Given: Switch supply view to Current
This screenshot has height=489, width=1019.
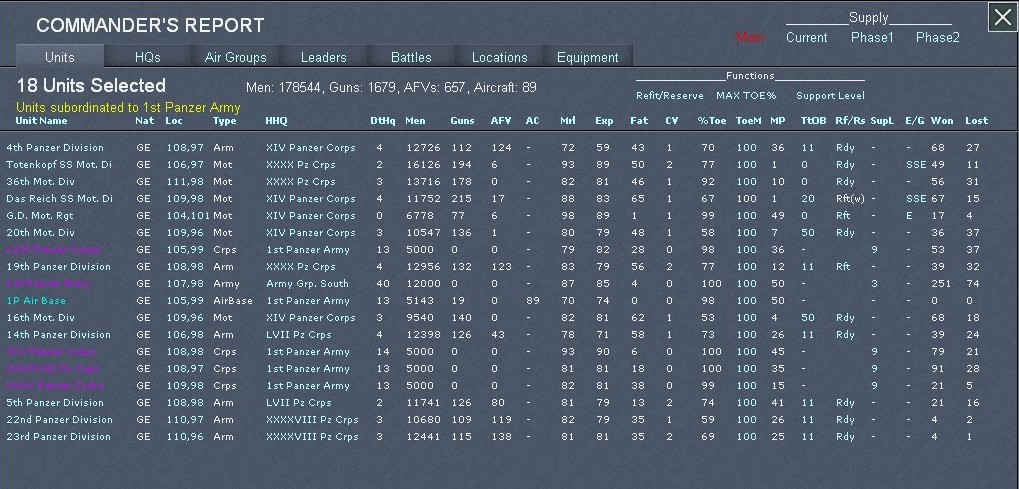Looking at the screenshot, I should [x=806, y=38].
